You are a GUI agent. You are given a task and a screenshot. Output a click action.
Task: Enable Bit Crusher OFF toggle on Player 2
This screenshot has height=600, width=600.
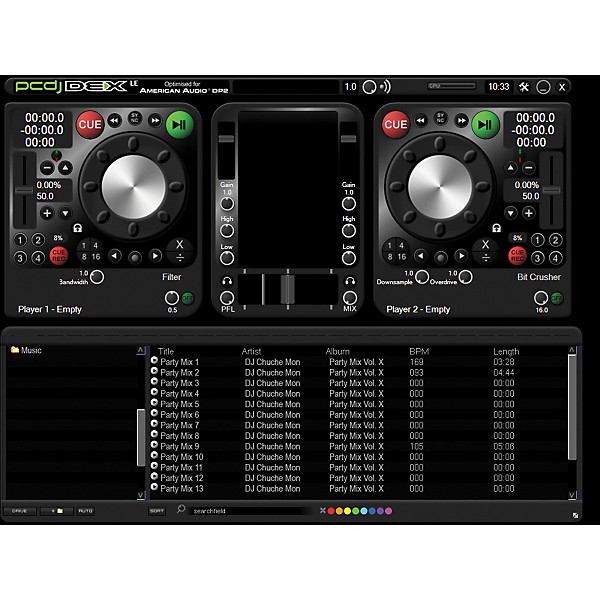(557, 298)
